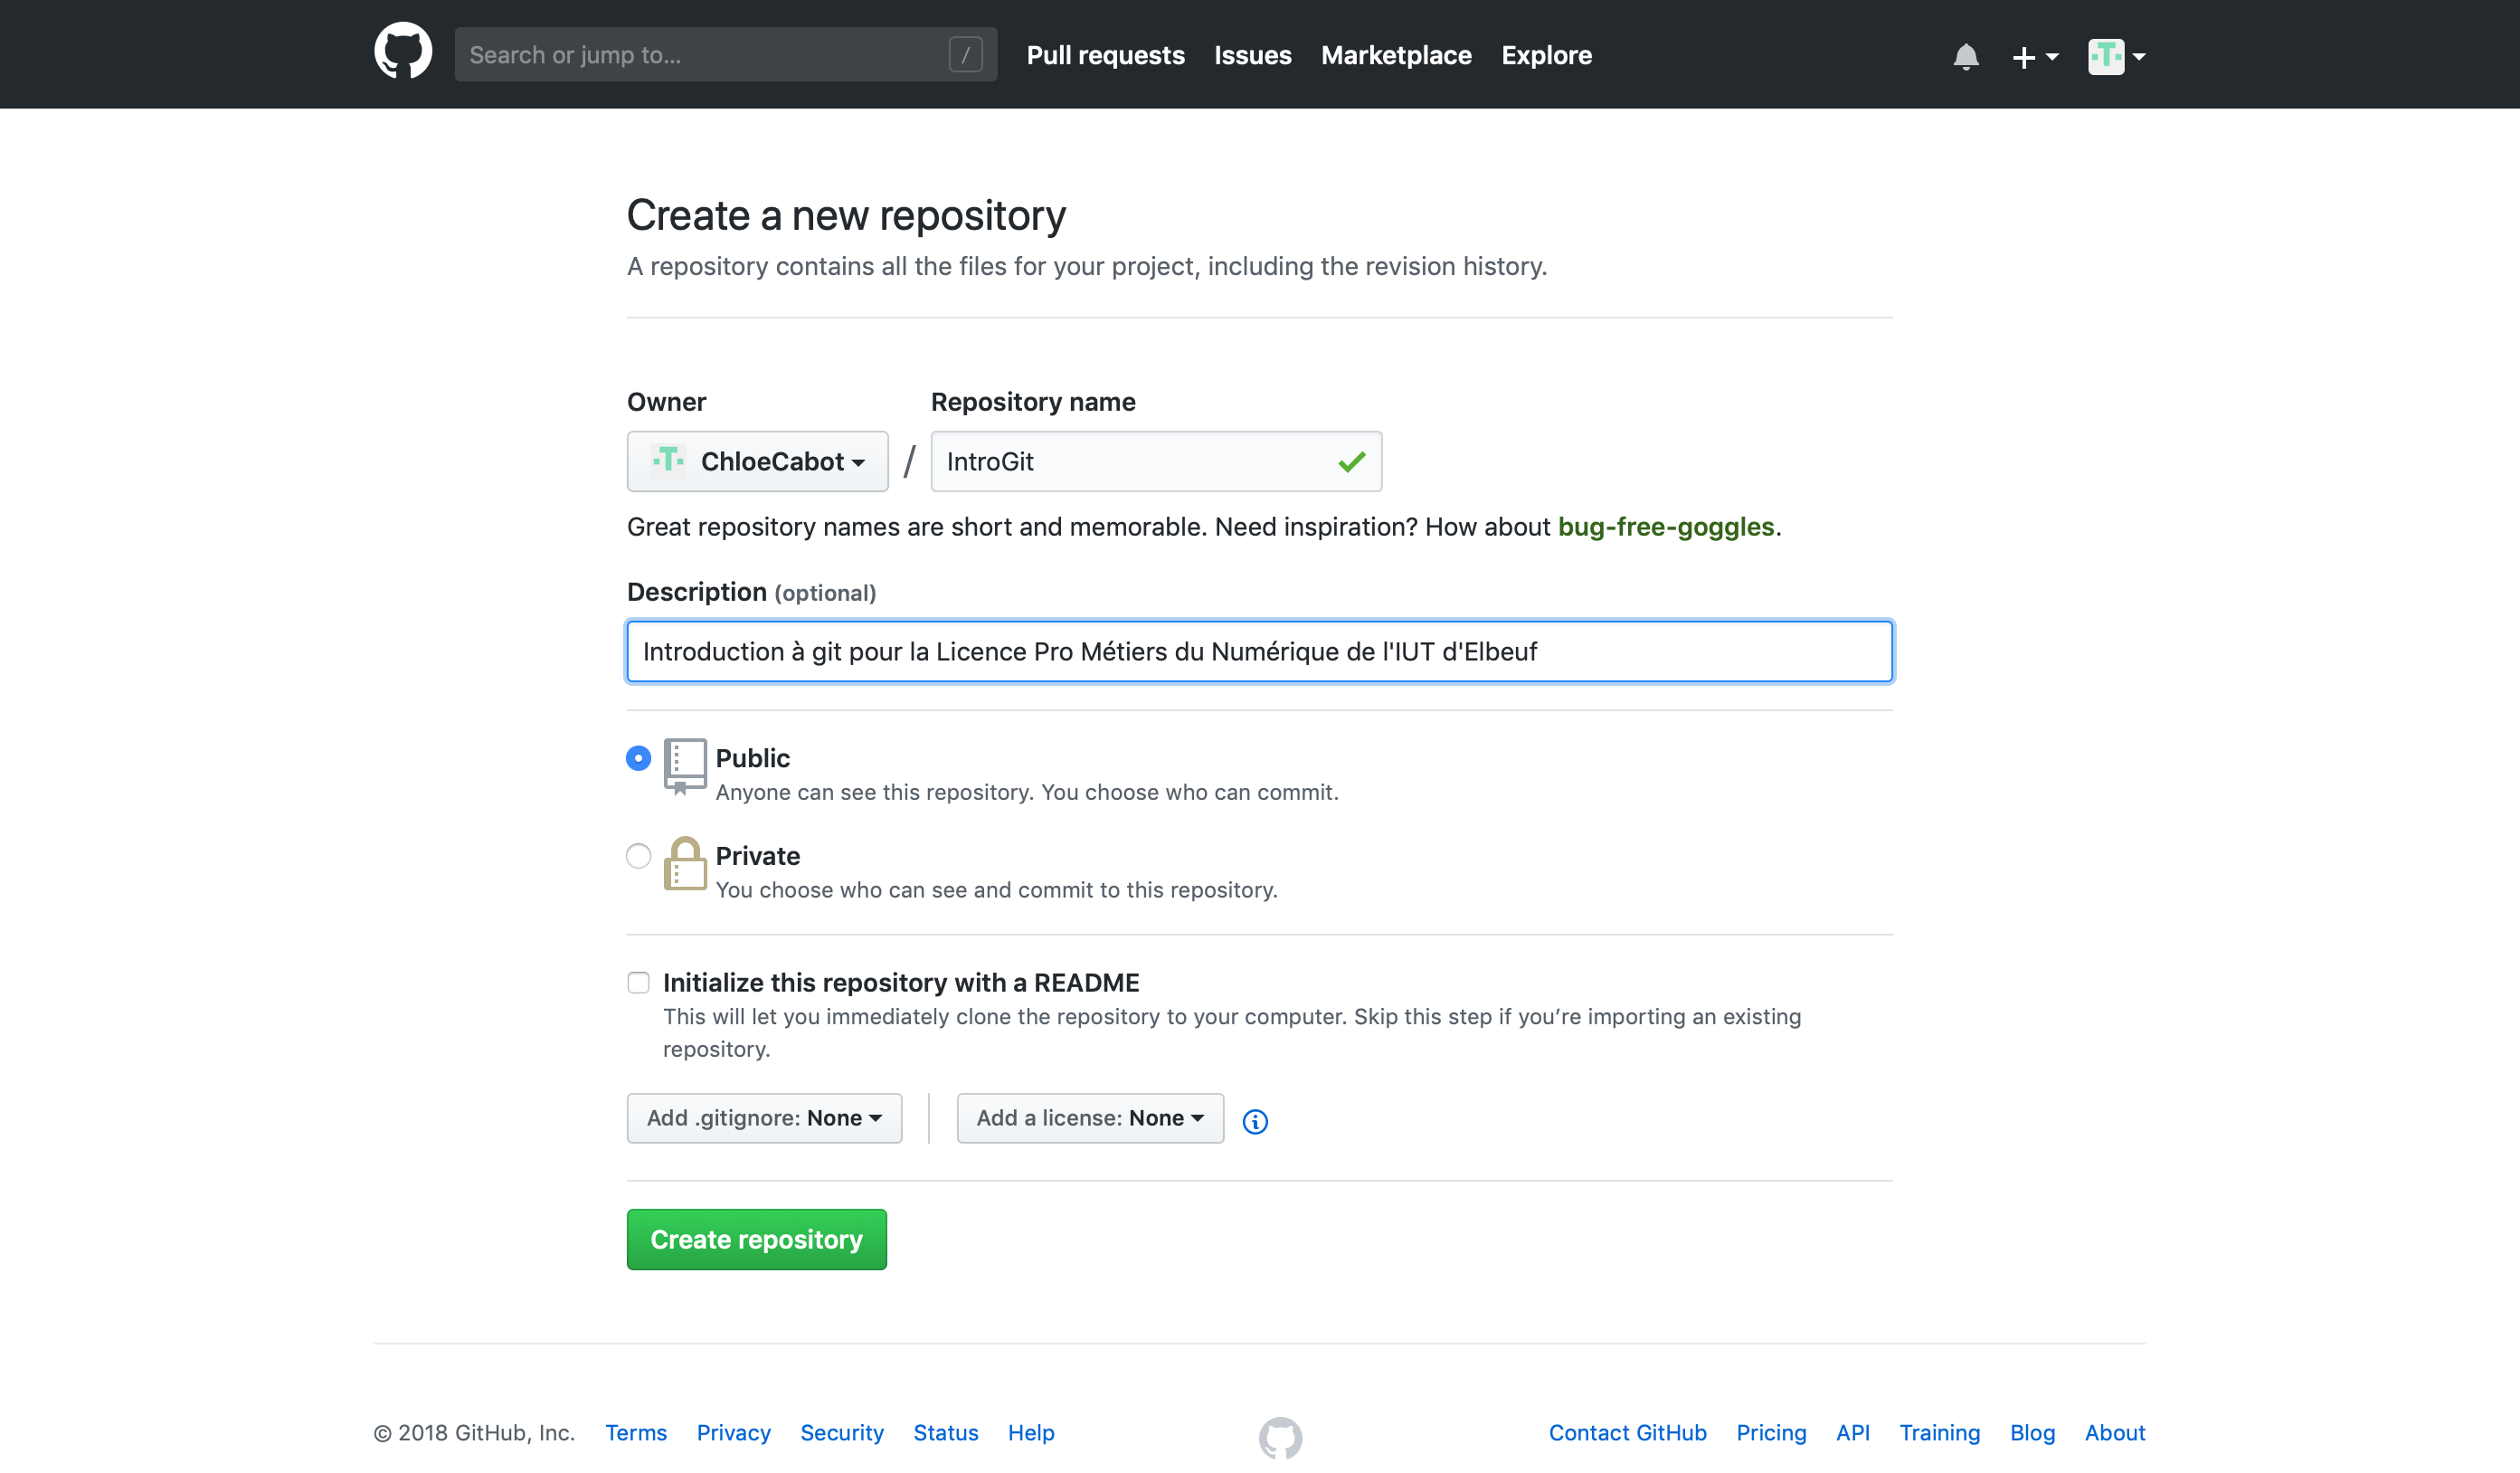Screen dimensions: 2520x1473
Task: Click the notifications bell icon
Action: 1965,54
